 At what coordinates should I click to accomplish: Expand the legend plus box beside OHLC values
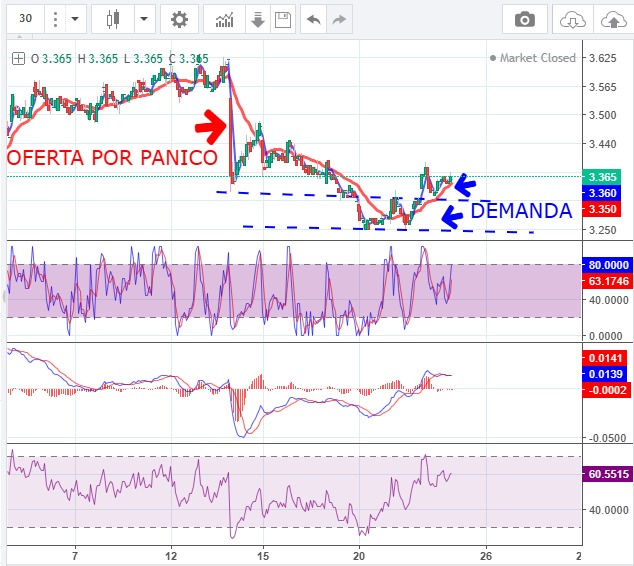point(16,58)
